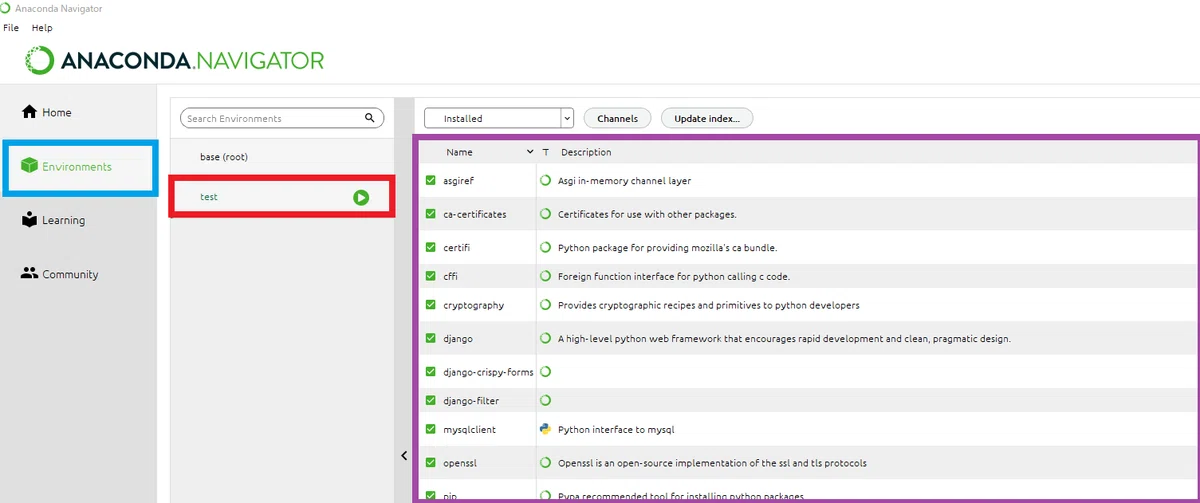This screenshot has width=1200, height=503.
Task: Click the django-filter package name
Action: 471,401
